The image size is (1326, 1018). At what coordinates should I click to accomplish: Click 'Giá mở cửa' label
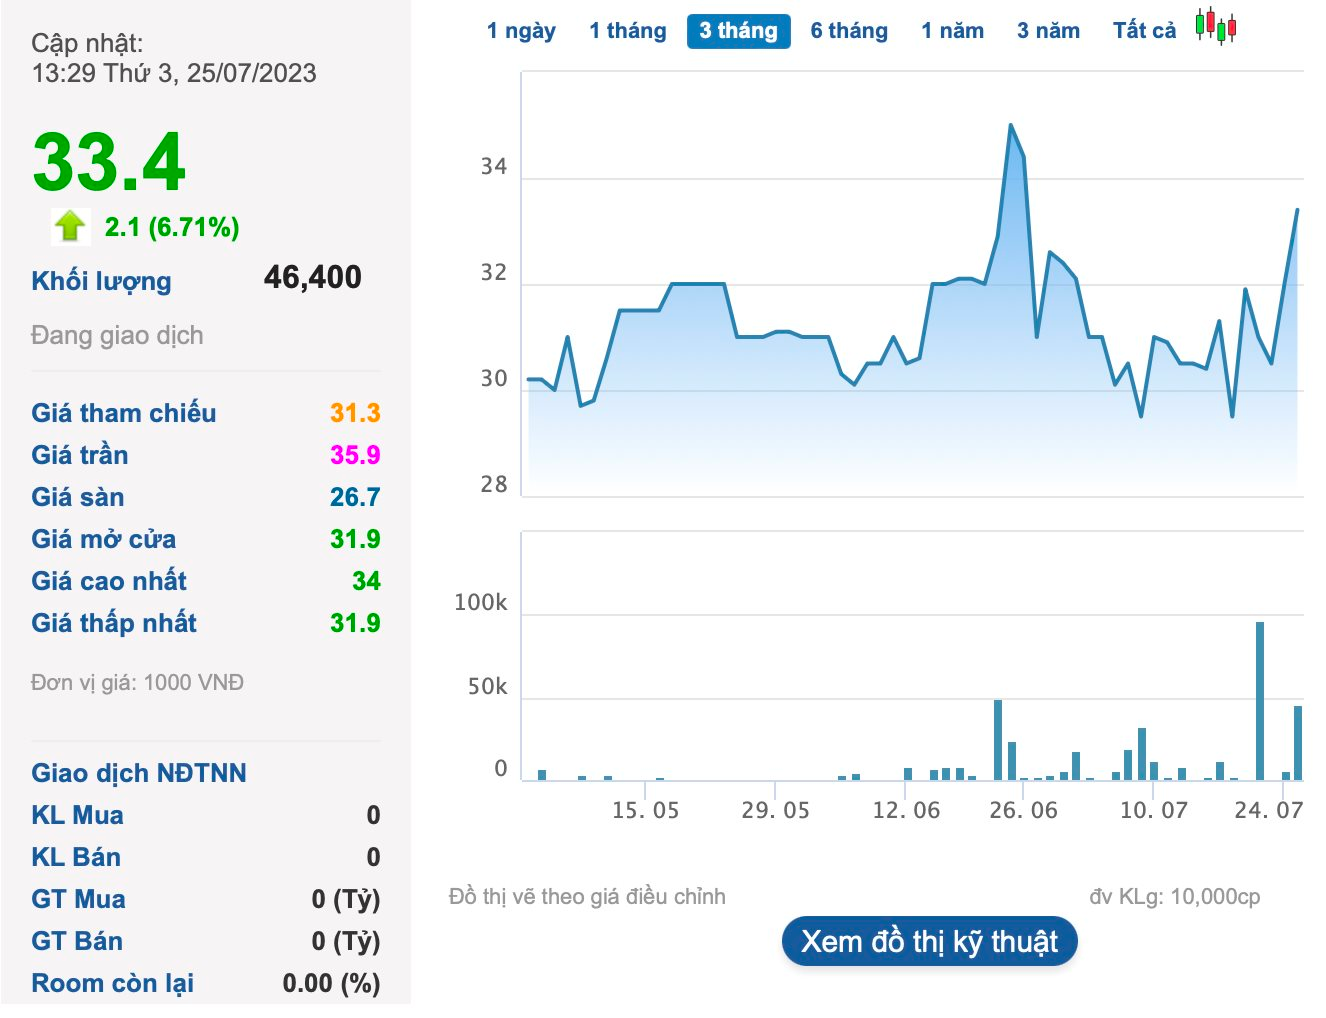(x=103, y=539)
